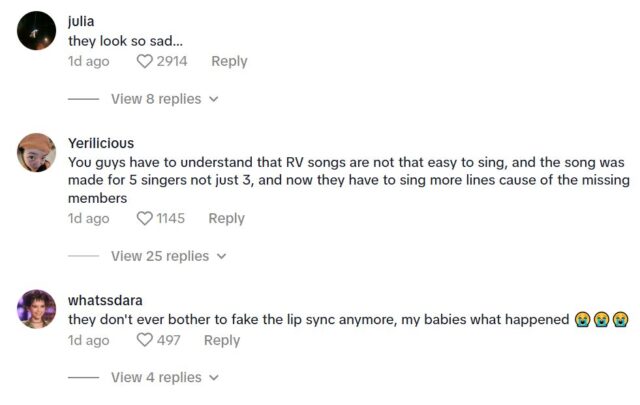This screenshot has height=405, width=640.
Task: Expand View 4 replies under whatssdara
Action: [x=155, y=377]
